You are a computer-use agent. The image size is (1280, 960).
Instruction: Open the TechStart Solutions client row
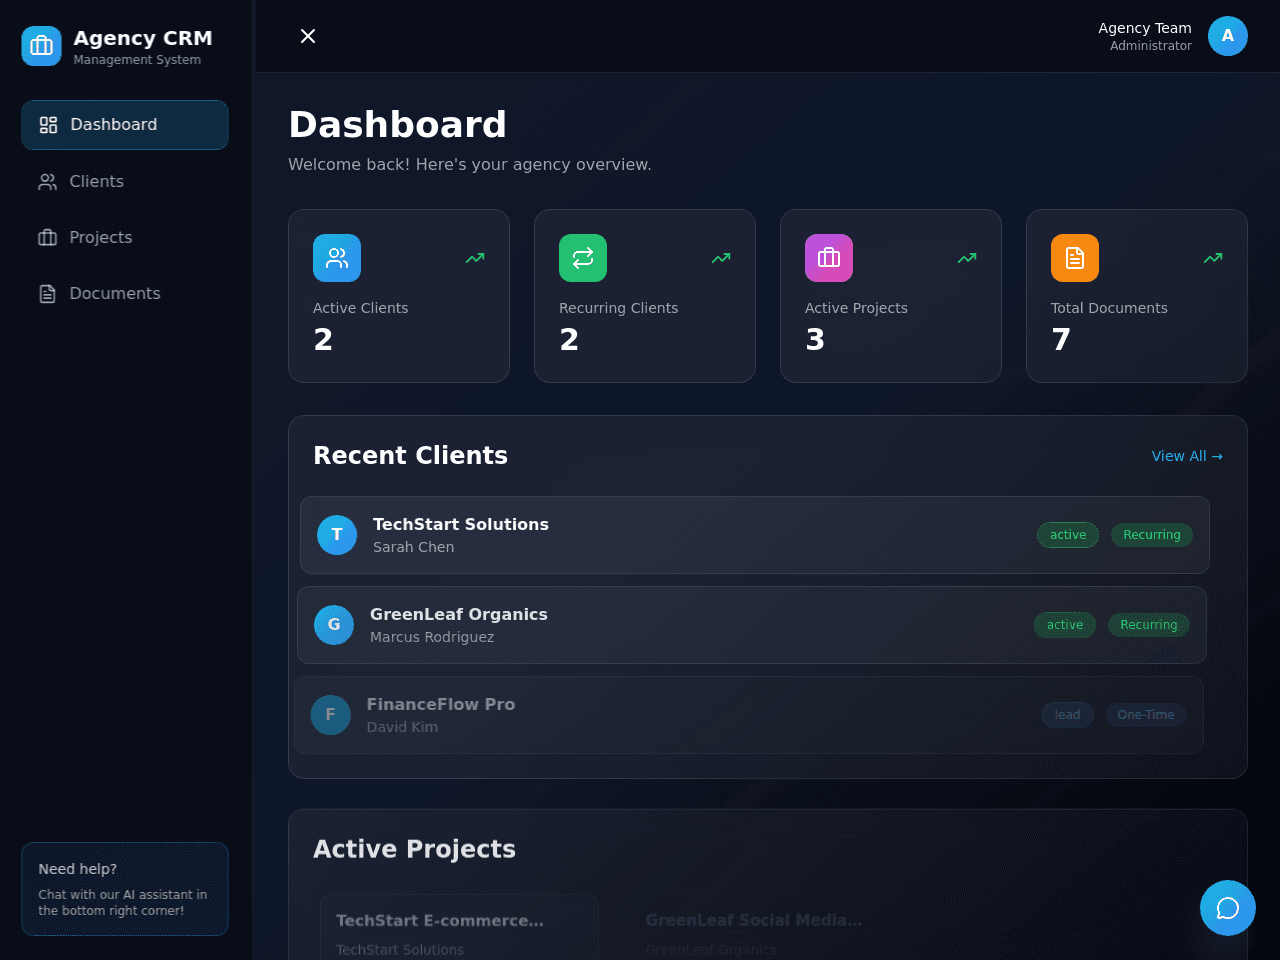point(755,535)
